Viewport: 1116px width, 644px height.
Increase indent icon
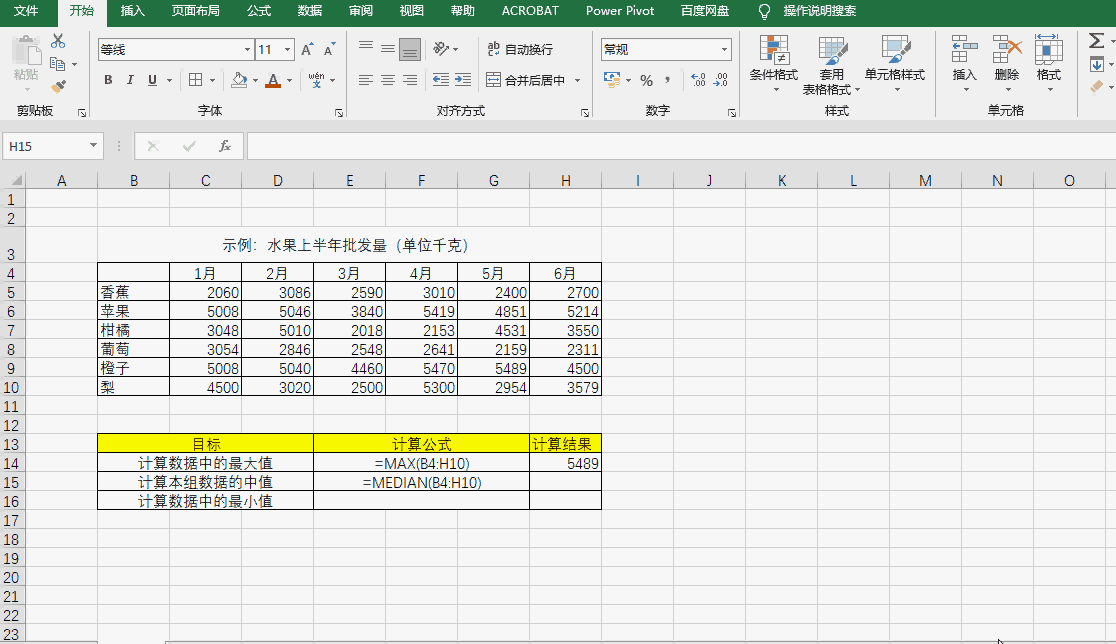(x=463, y=80)
